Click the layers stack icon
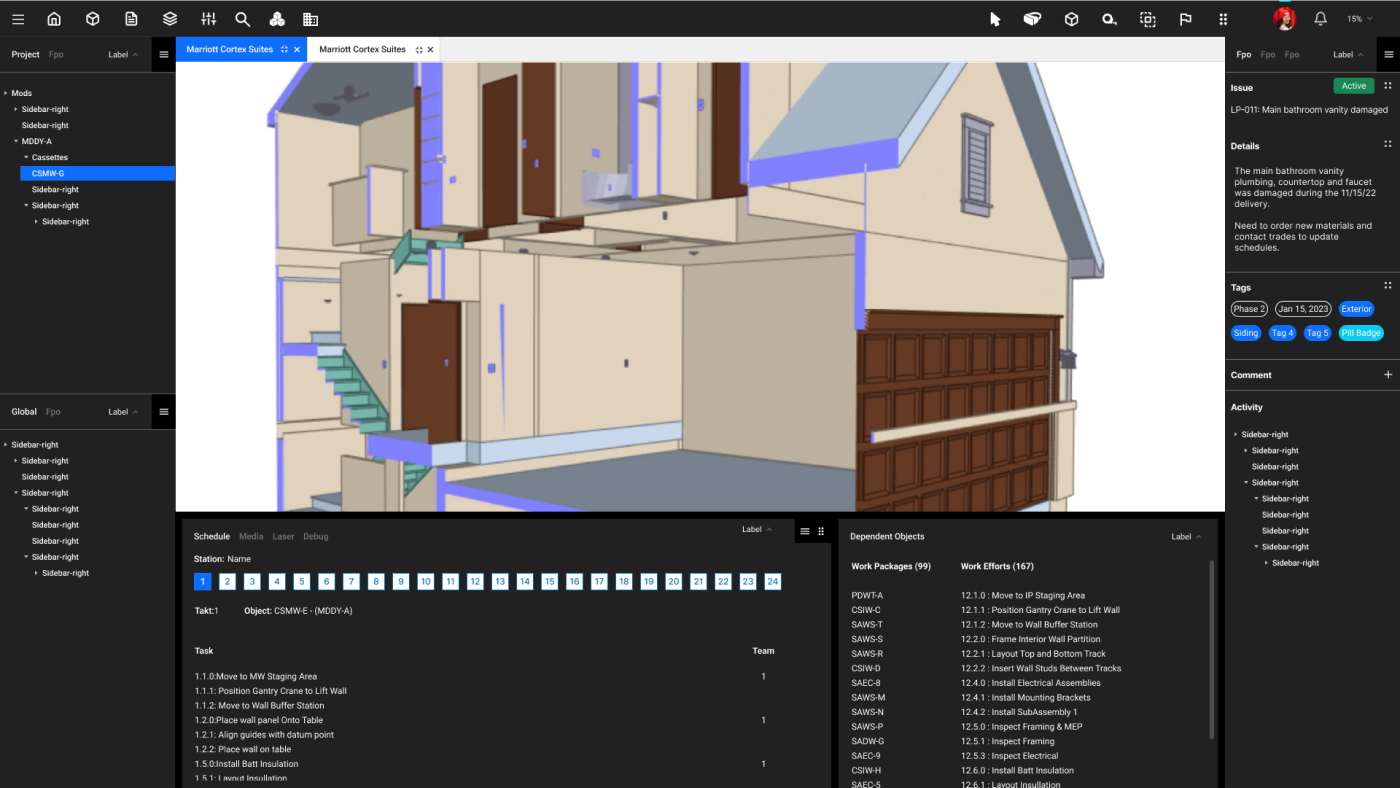Viewport: 1400px width, 788px height. 170,19
